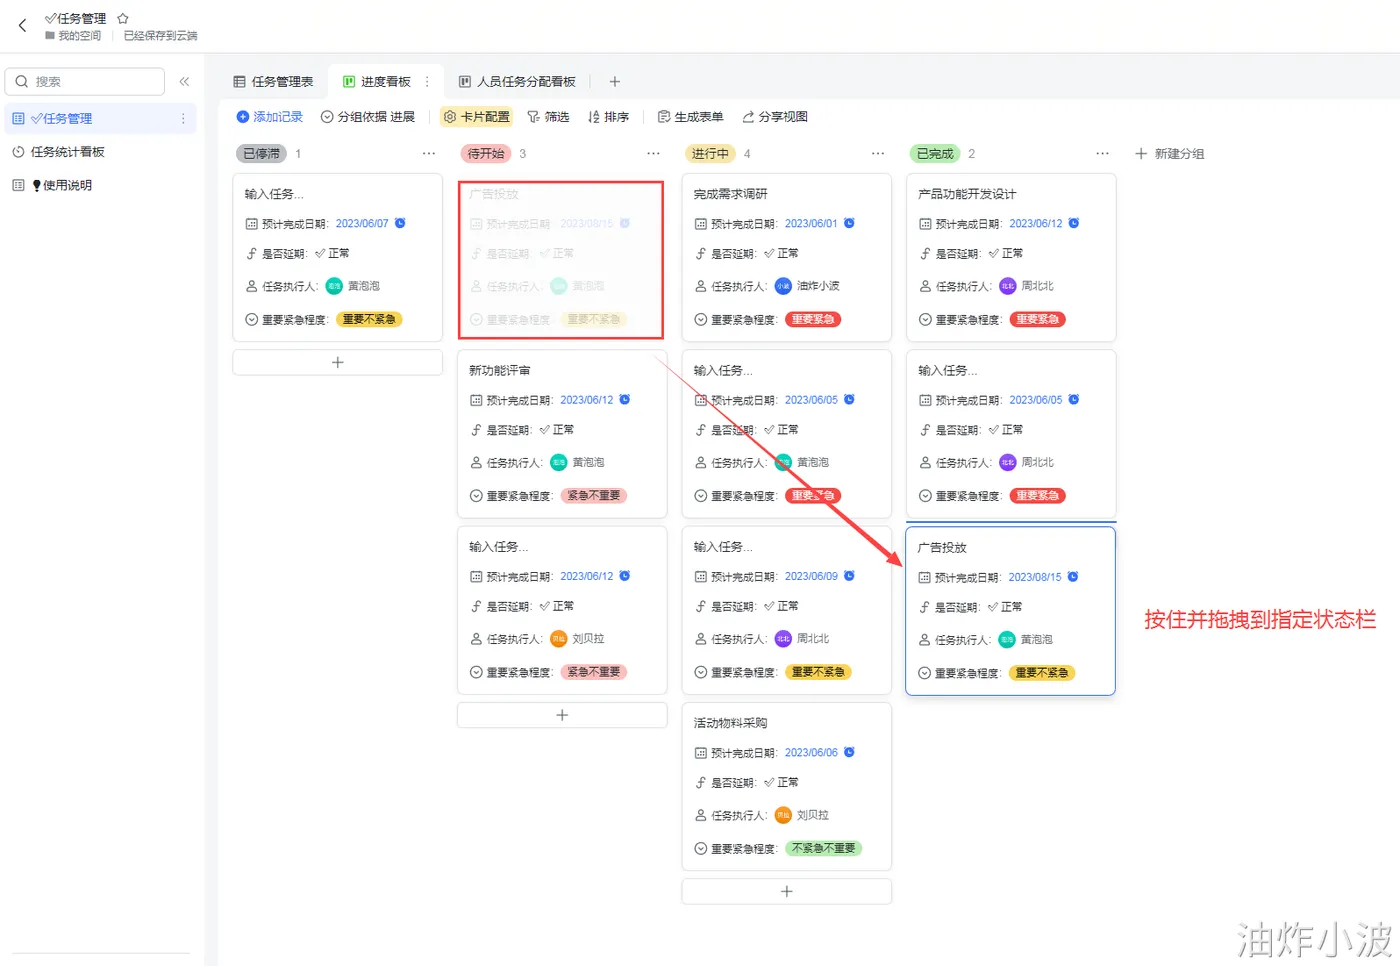The height and width of the screenshot is (966, 1400).
Task: Collapse the left sidebar panel
Action: pyautogui.click(x=184, y=82)
